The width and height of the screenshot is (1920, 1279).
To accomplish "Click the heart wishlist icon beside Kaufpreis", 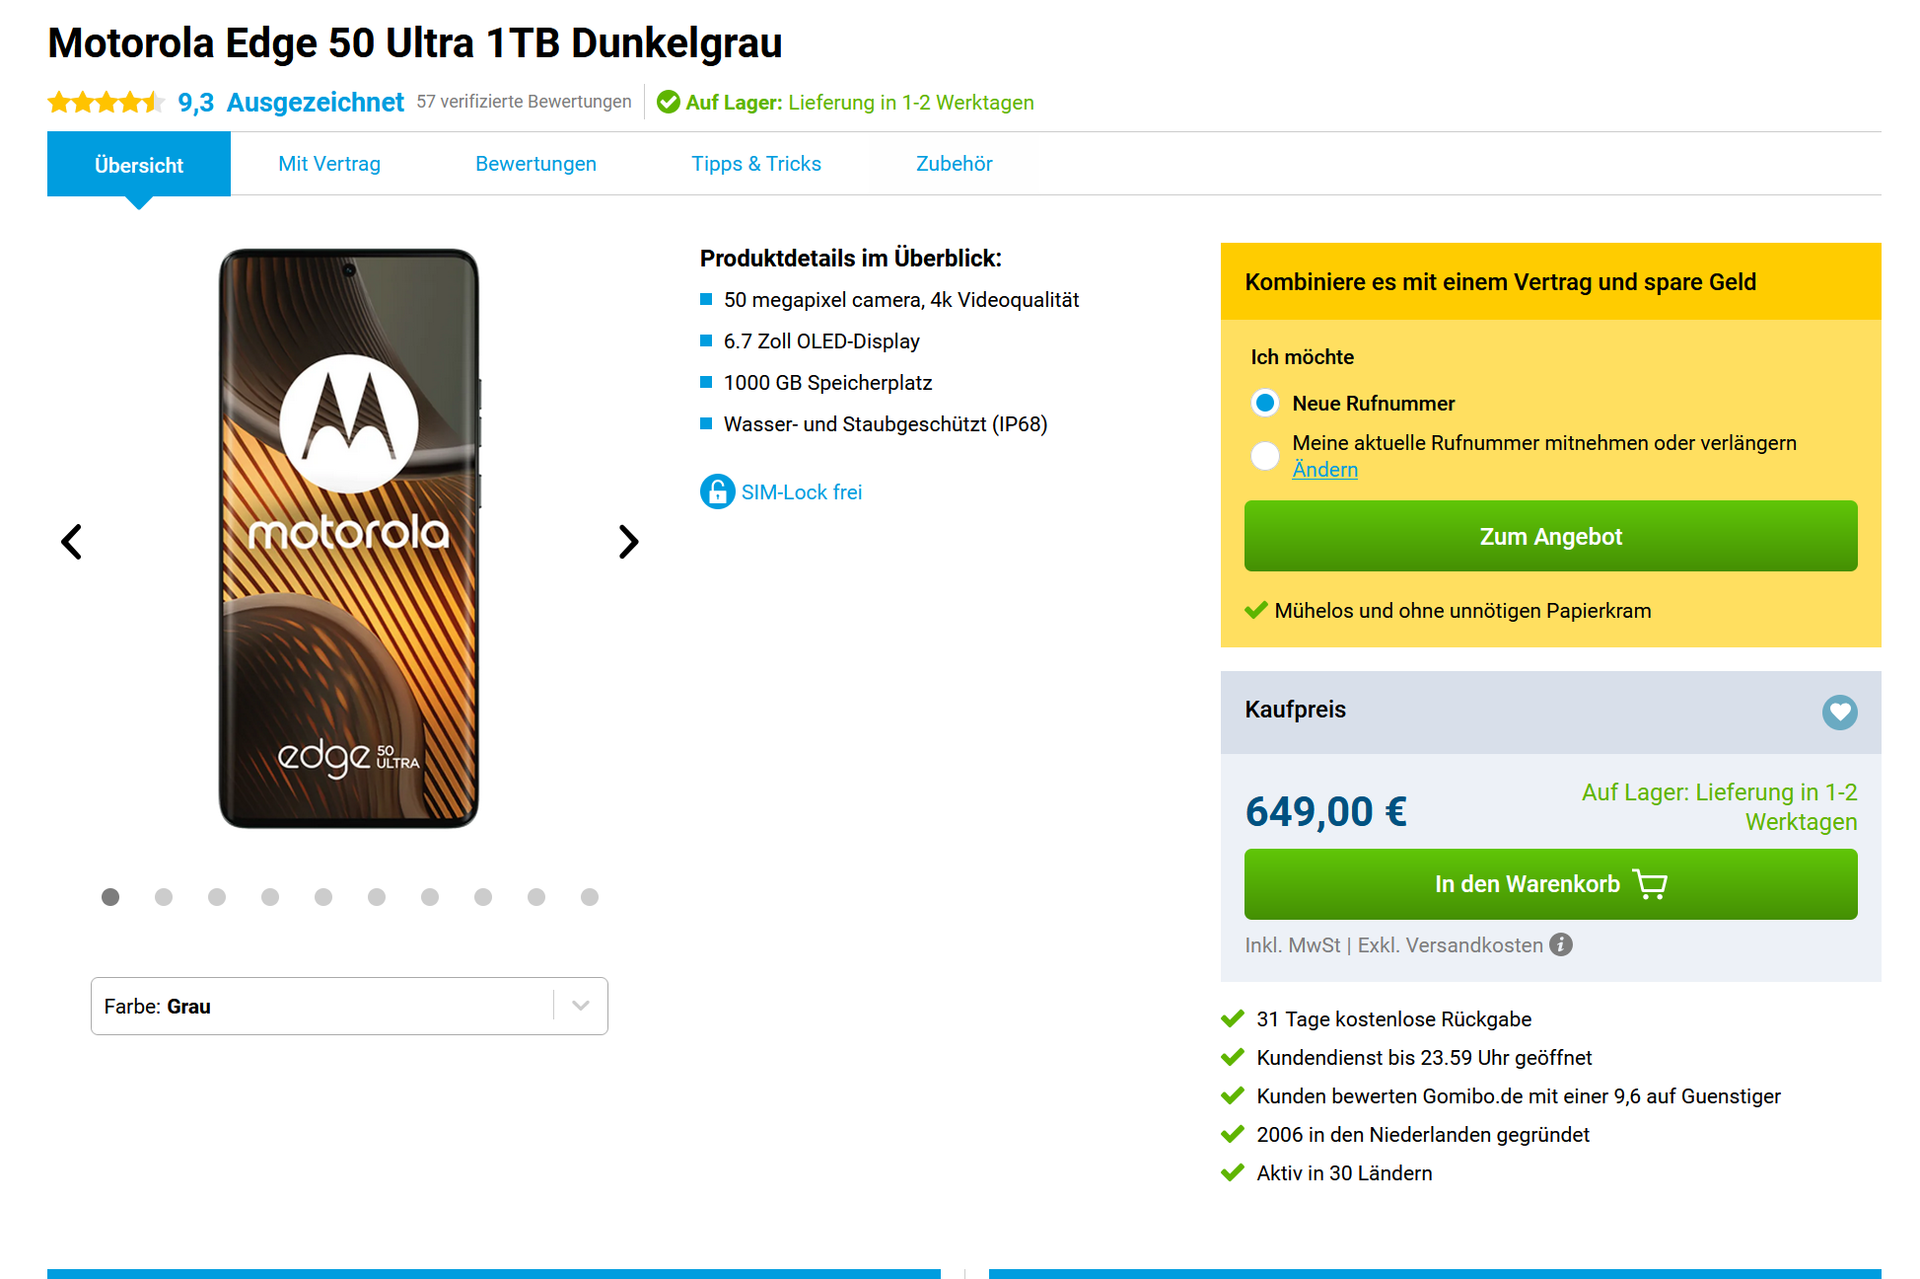I will [x=1839, y=712].
